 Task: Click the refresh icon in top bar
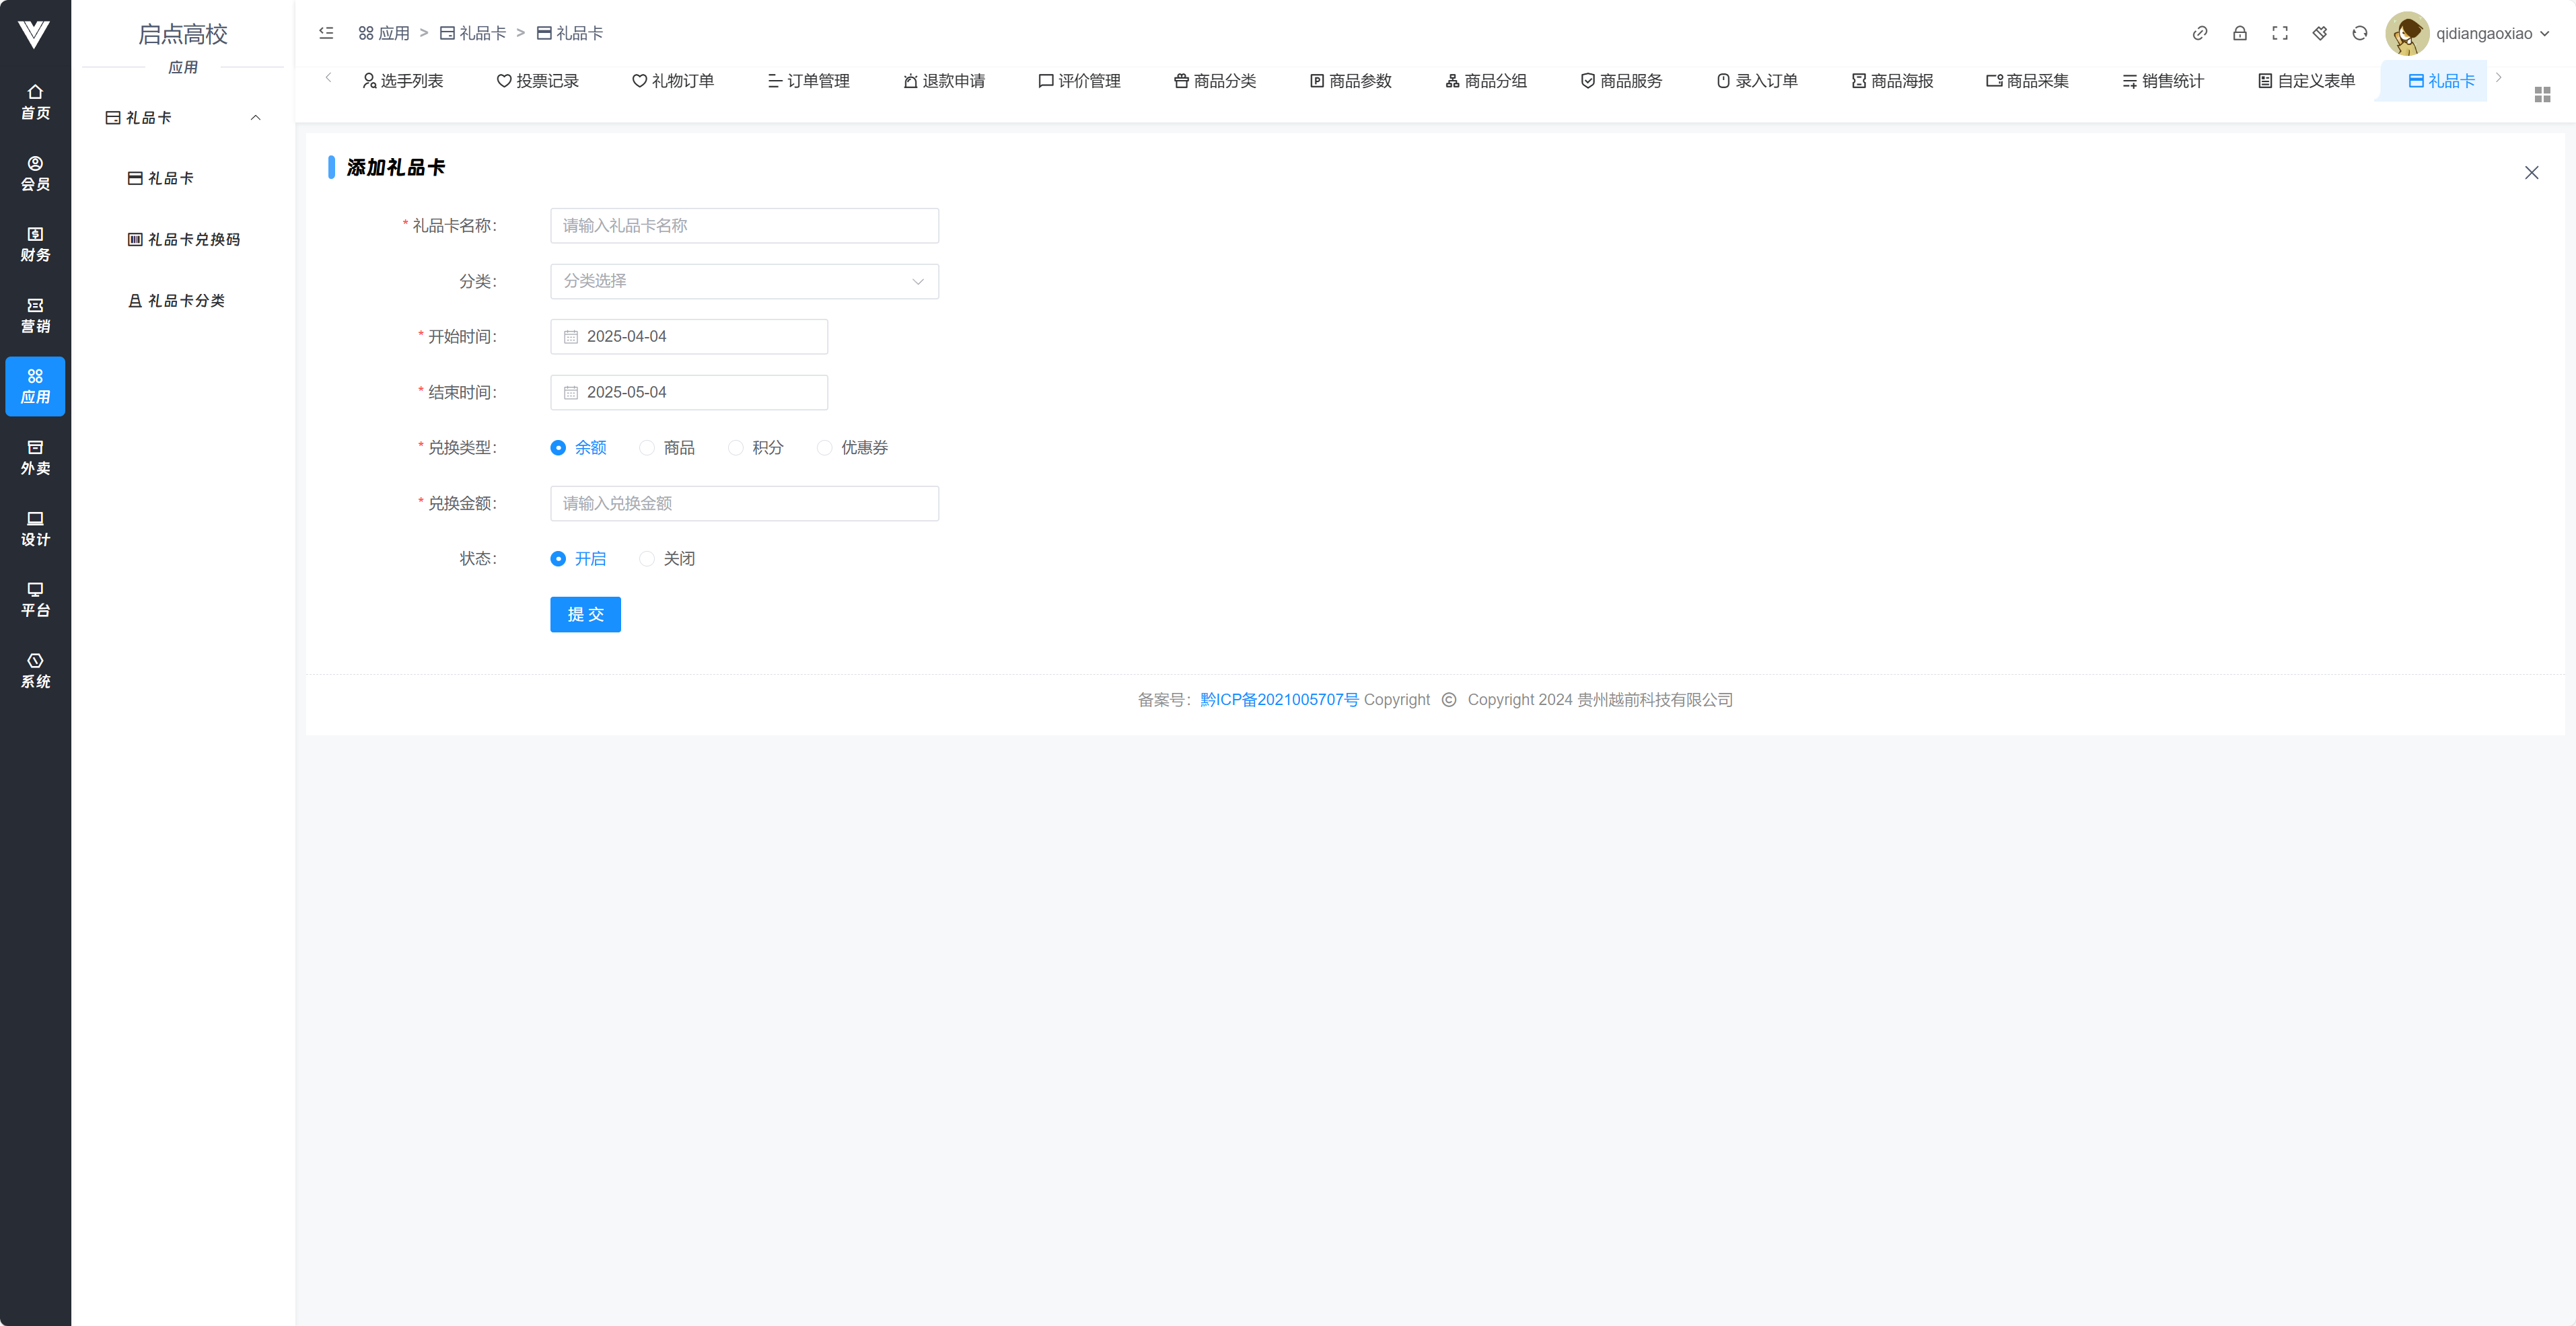click(x=2359, y=33)
